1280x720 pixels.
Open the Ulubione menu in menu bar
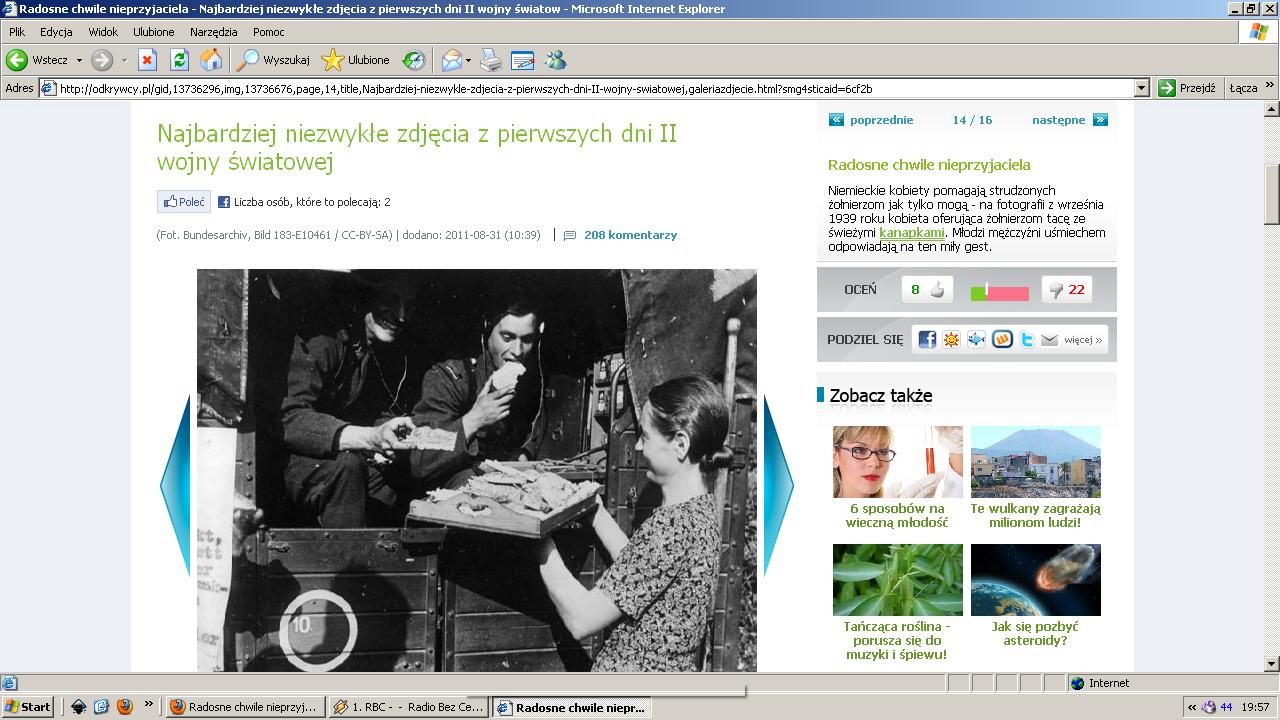point(153,32)
